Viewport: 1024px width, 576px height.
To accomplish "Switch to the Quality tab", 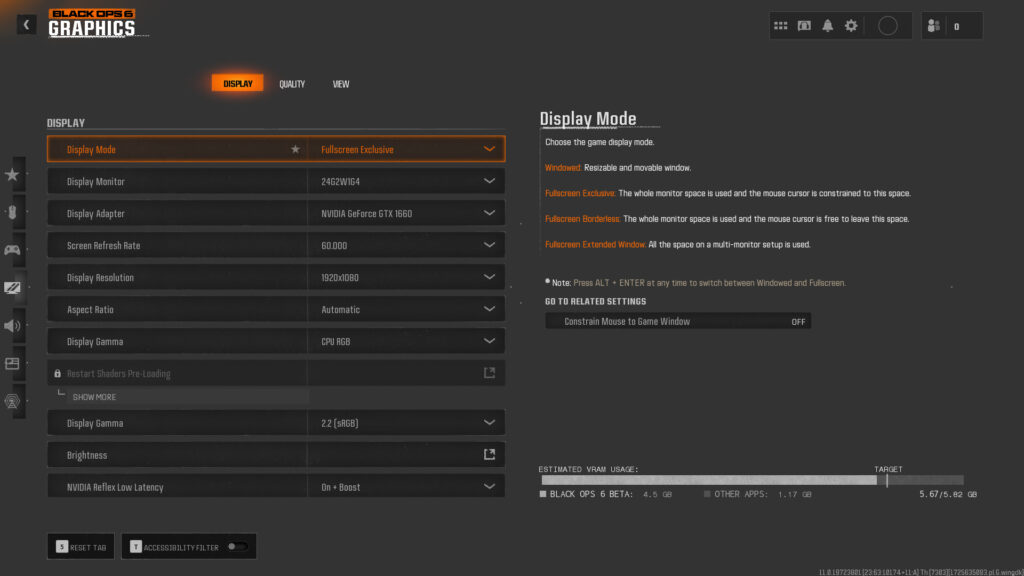I will [x=292, y=84].
